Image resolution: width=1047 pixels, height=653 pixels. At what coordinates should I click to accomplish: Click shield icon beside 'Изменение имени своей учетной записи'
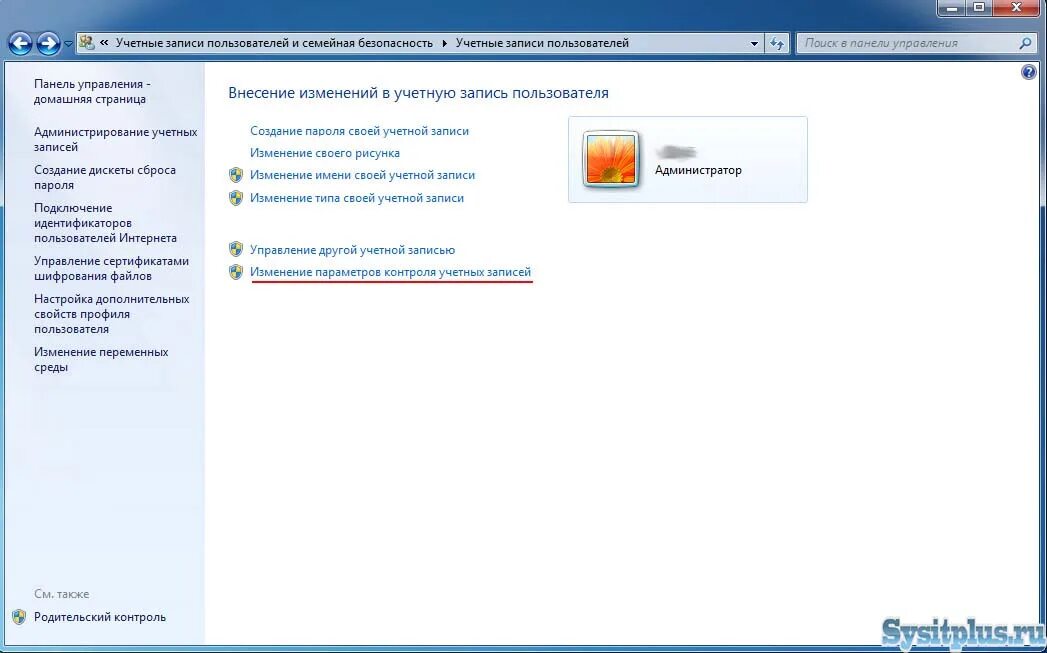coord(236,175)
